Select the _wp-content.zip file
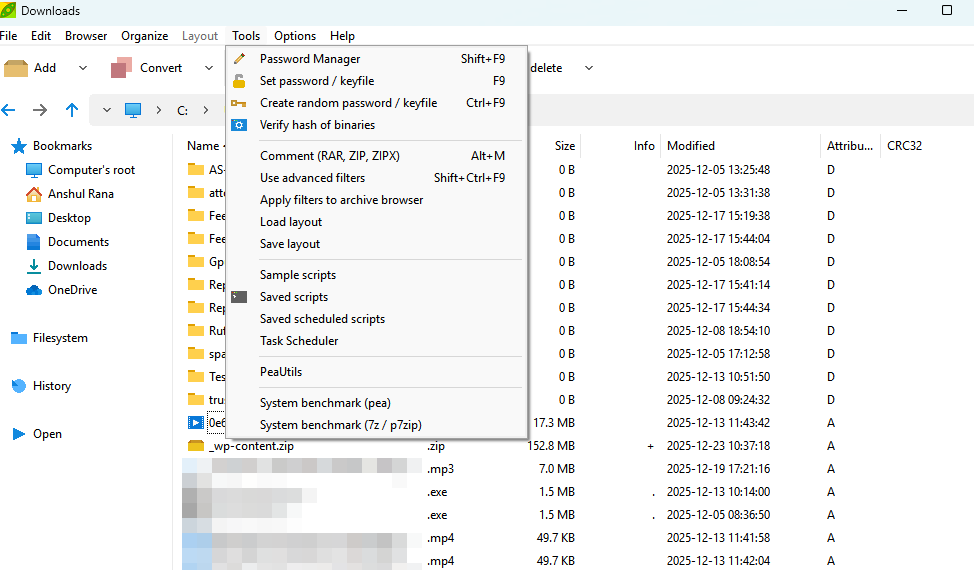This screenshot has height=570, width=974. click(251, 446)
